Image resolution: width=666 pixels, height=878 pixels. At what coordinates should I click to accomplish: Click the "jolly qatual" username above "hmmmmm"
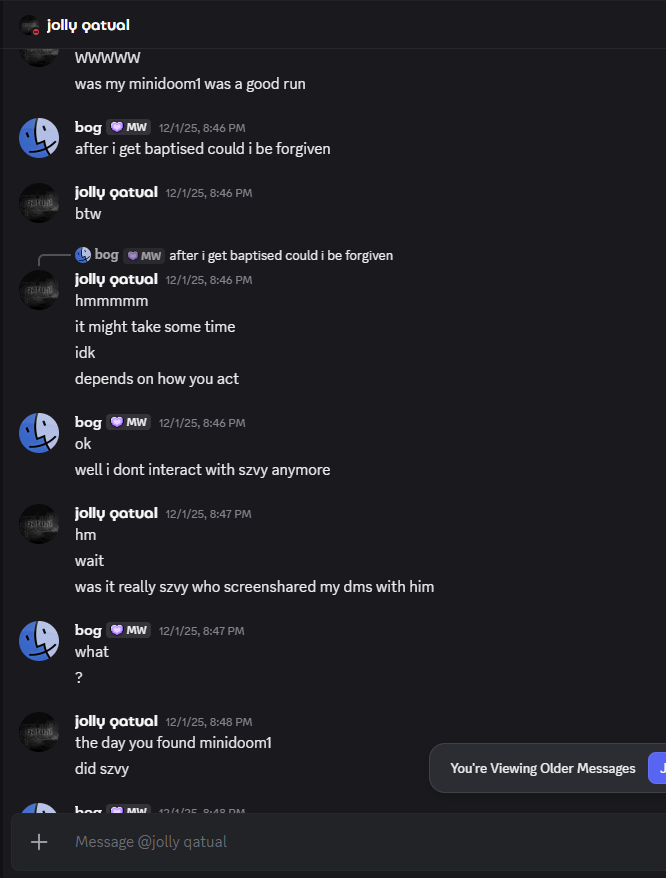tap(116, 279)
